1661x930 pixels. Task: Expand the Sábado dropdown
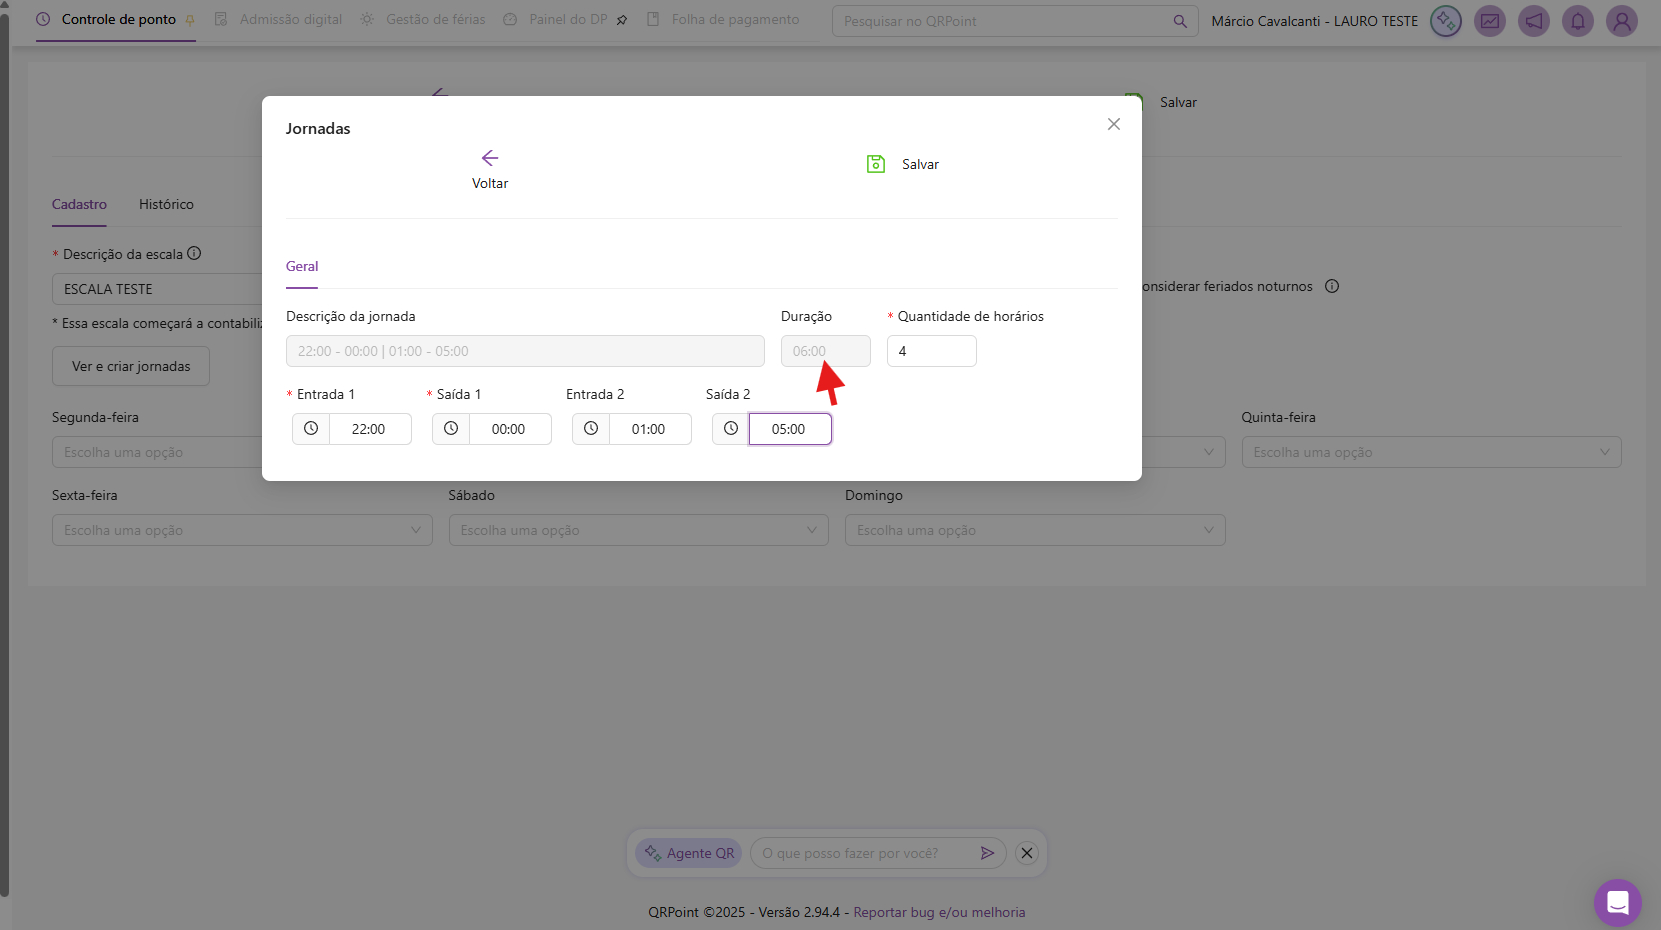pos(638,530)
